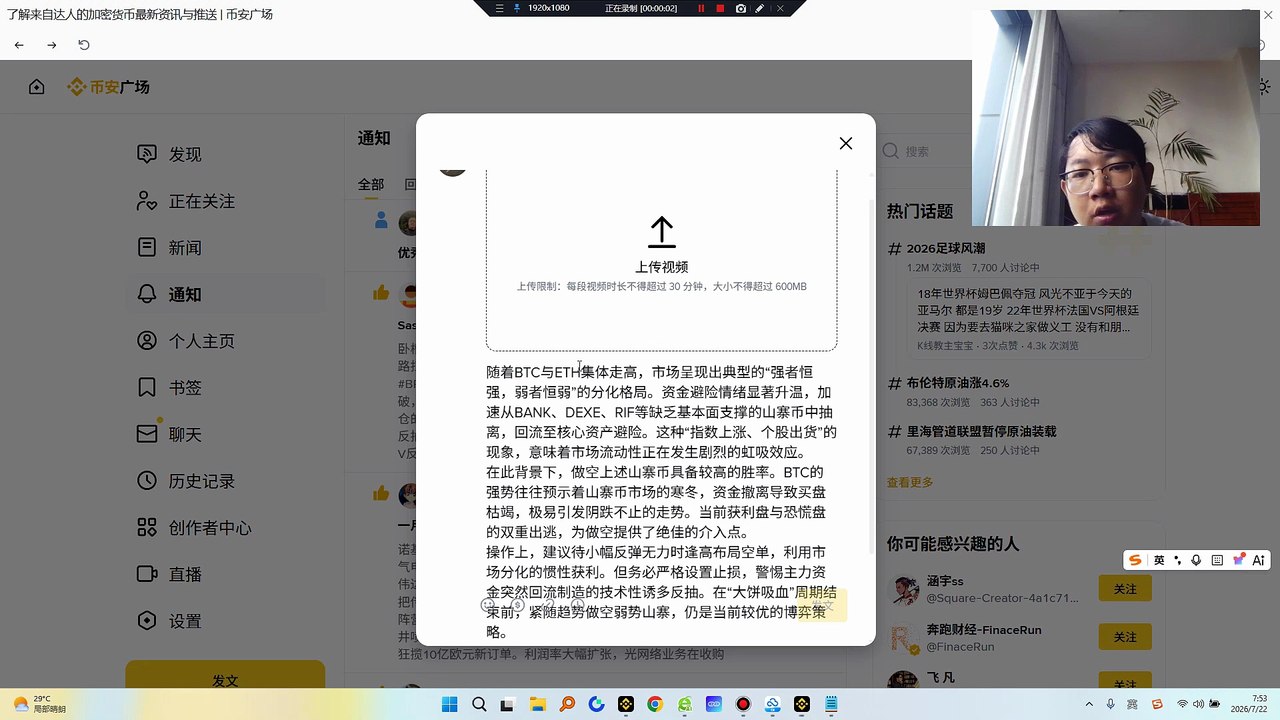Open the 18年世界杯姆巴佩夺冠 post card
The image size is (1280, 720).
1030,319
